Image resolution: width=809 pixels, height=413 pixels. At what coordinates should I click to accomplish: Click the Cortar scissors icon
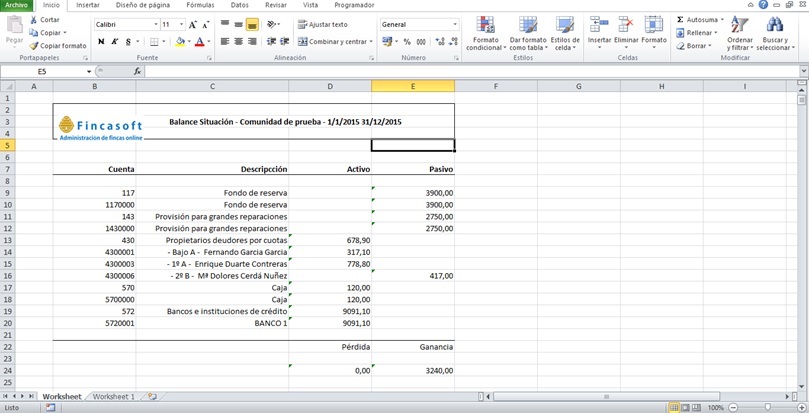(34, 20)
